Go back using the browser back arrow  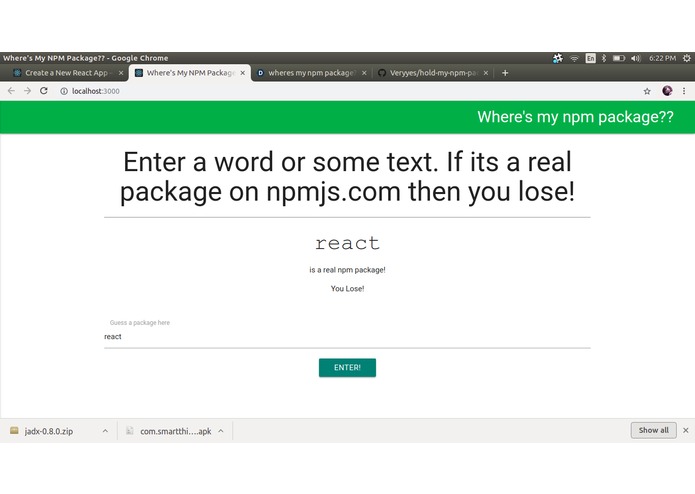pyautogui.click(x=12, y=91)
